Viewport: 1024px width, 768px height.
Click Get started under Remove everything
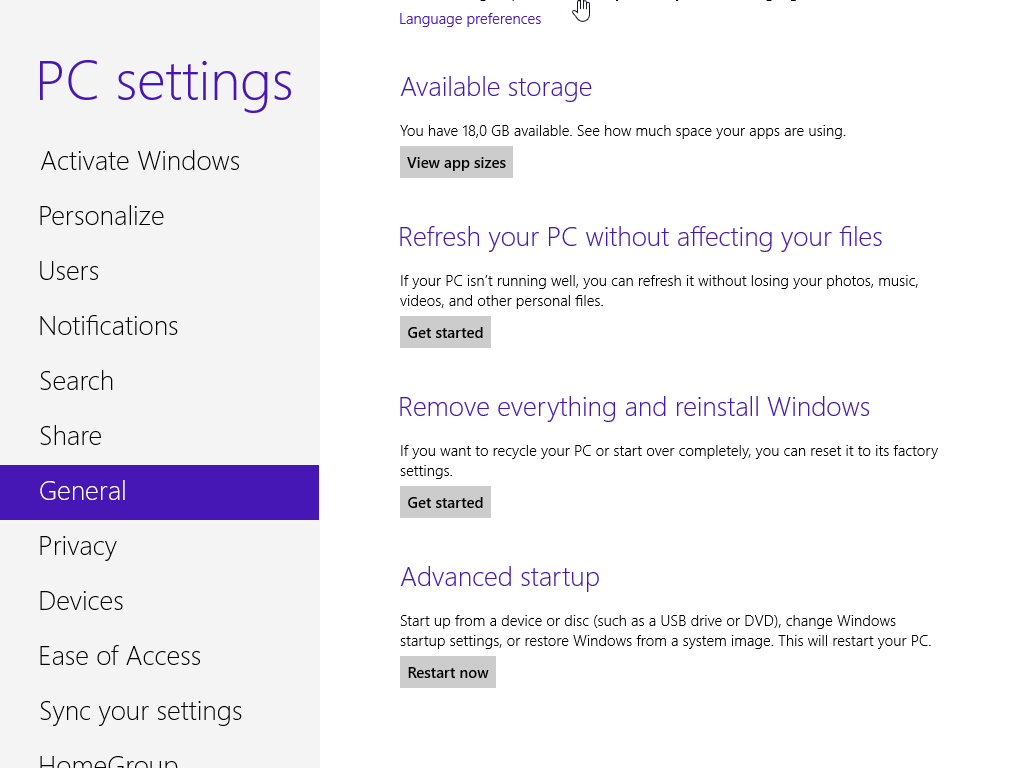click(445, 502)
